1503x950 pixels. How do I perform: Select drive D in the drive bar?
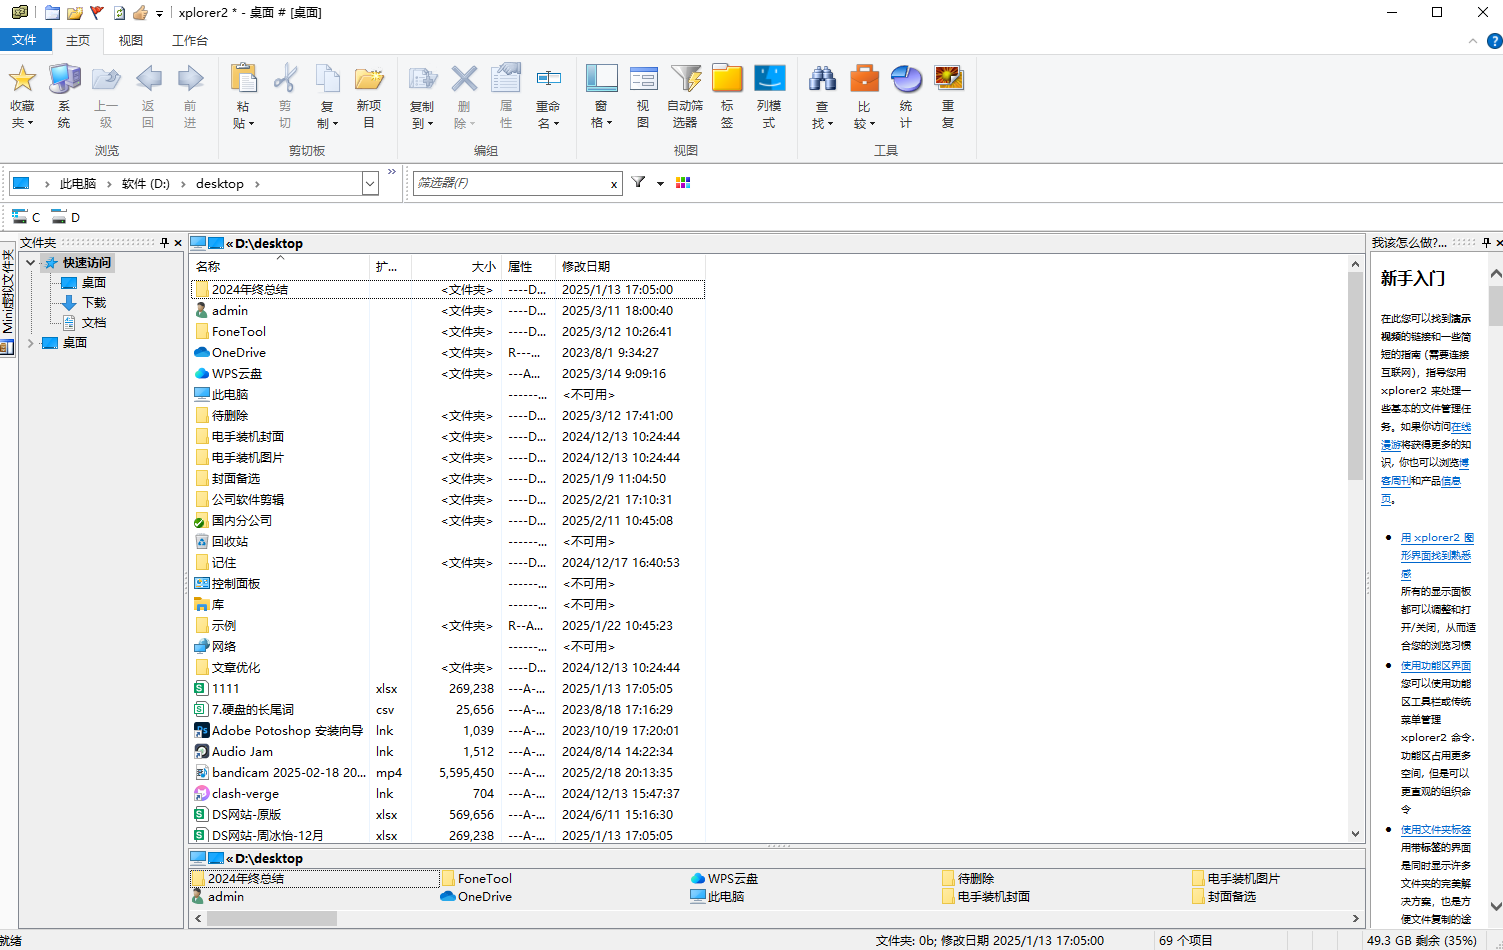66,217
